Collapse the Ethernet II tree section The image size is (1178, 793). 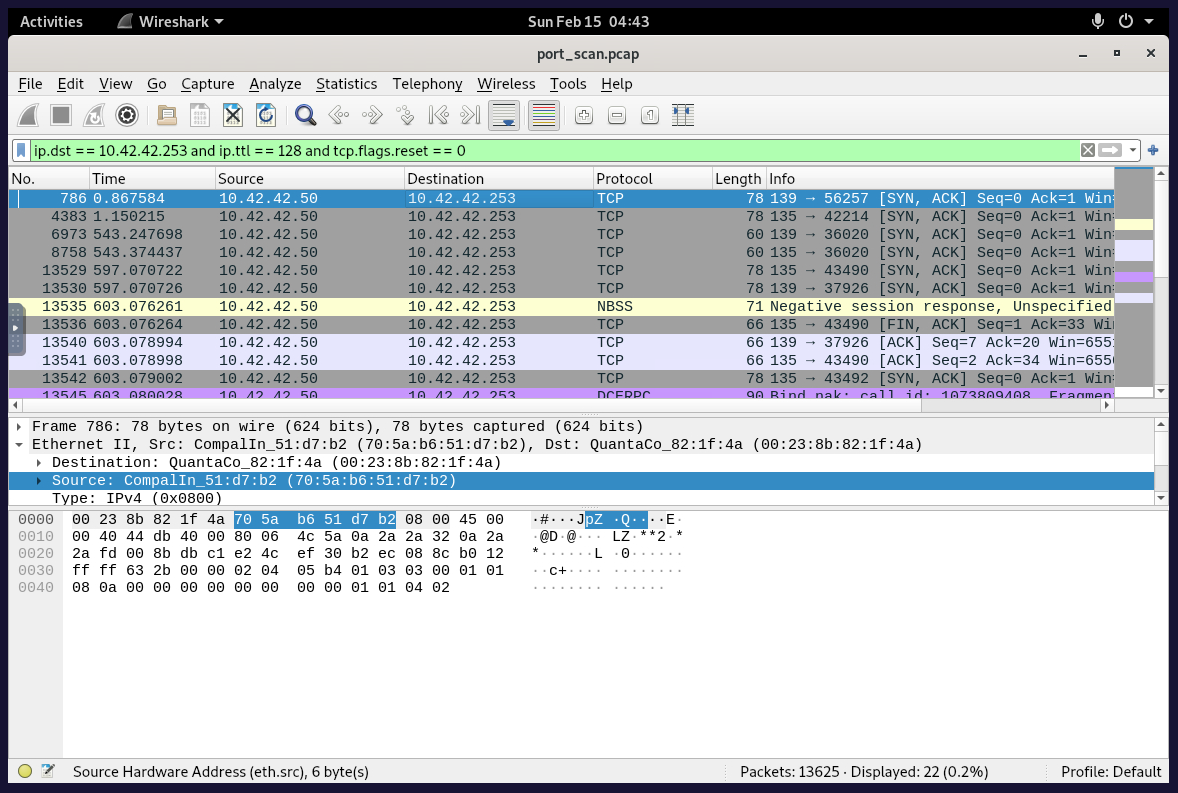[x=19, y=444]
